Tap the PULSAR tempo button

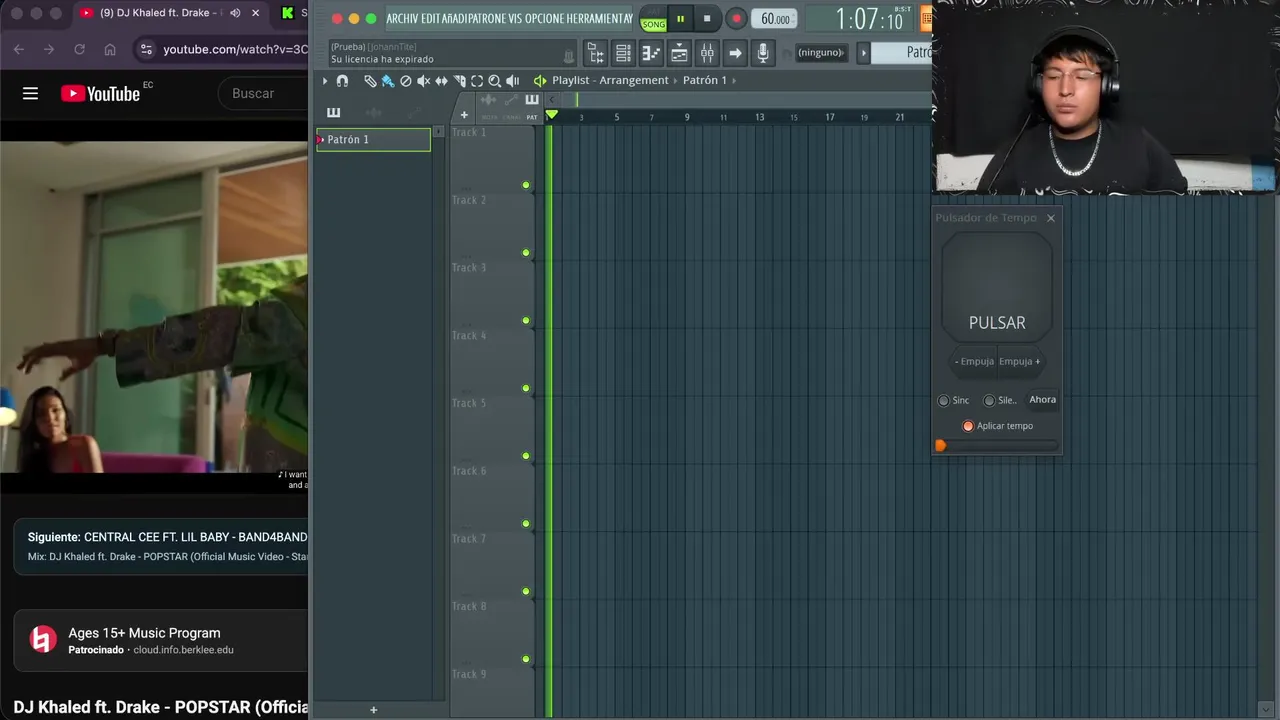pyautogui.click(x=997, y=288)
